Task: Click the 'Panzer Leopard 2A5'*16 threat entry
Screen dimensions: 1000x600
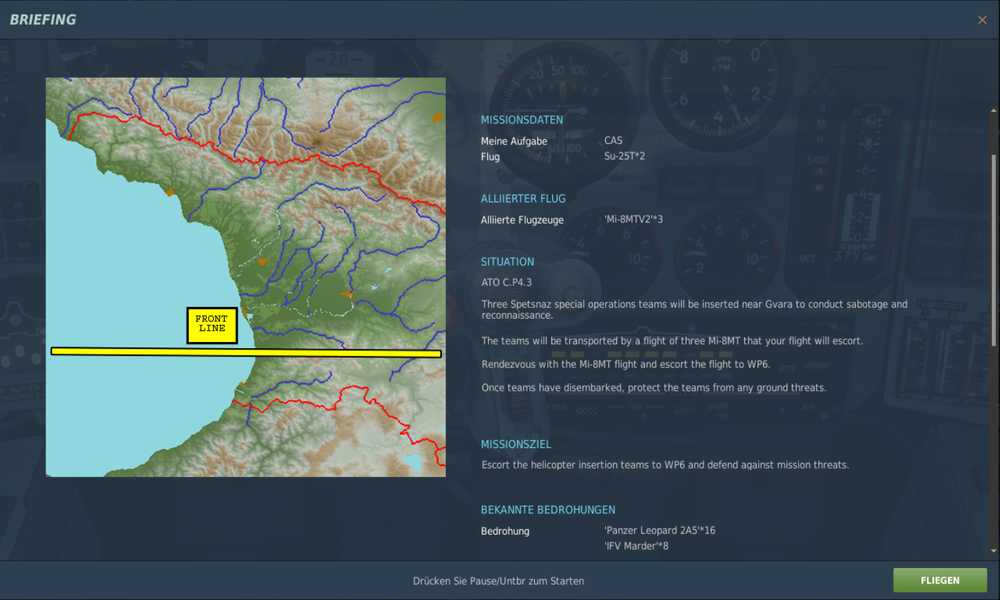Action: tap(659, 530)
